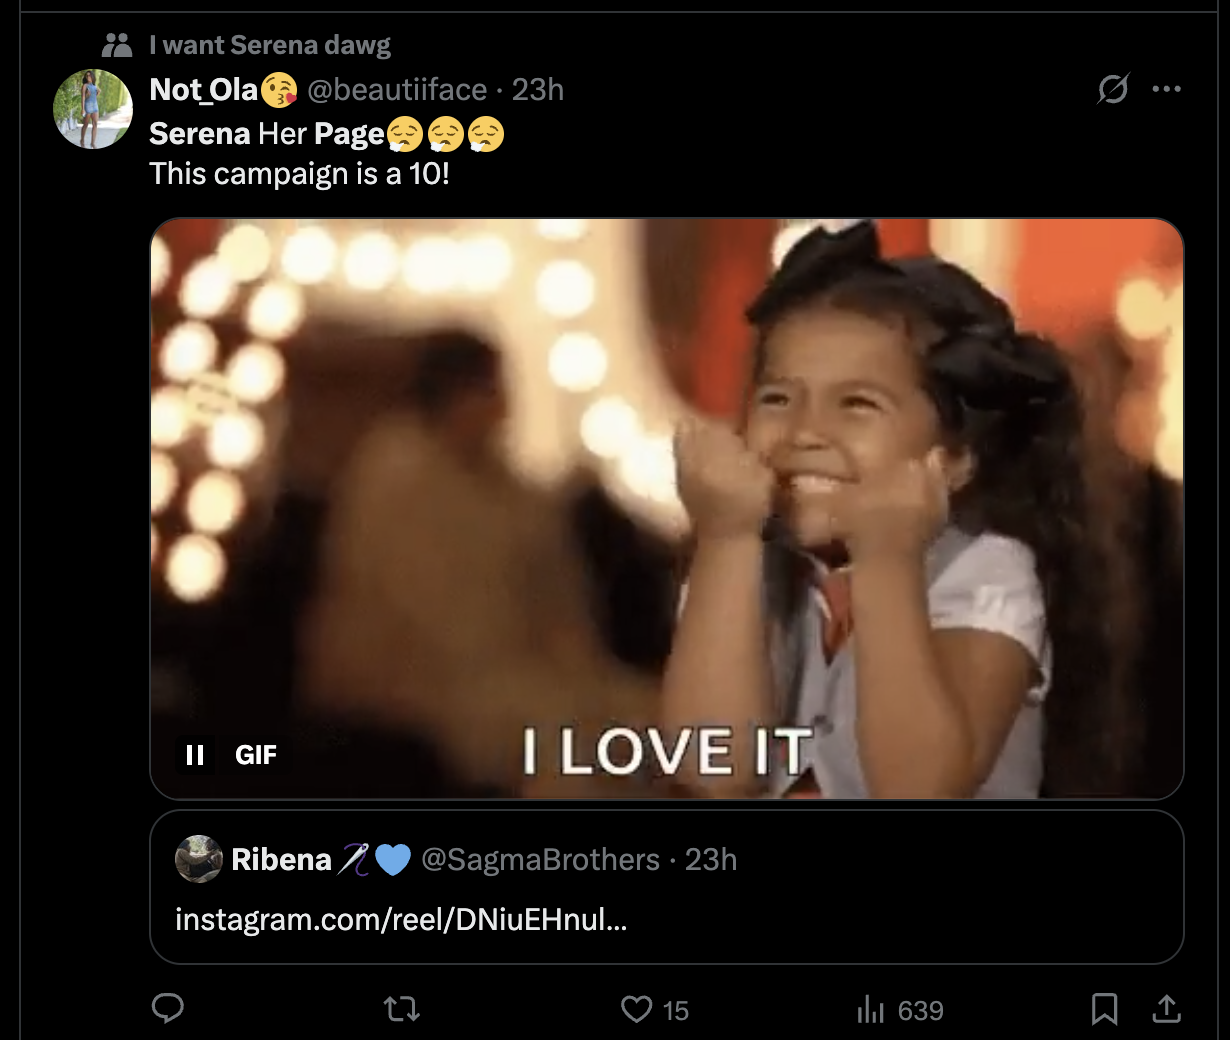Image resolution: width=1230 pixels, height=1040 pixels.
Task: Repost this tweet with the arrows icon
Action: click(402, 1009)
